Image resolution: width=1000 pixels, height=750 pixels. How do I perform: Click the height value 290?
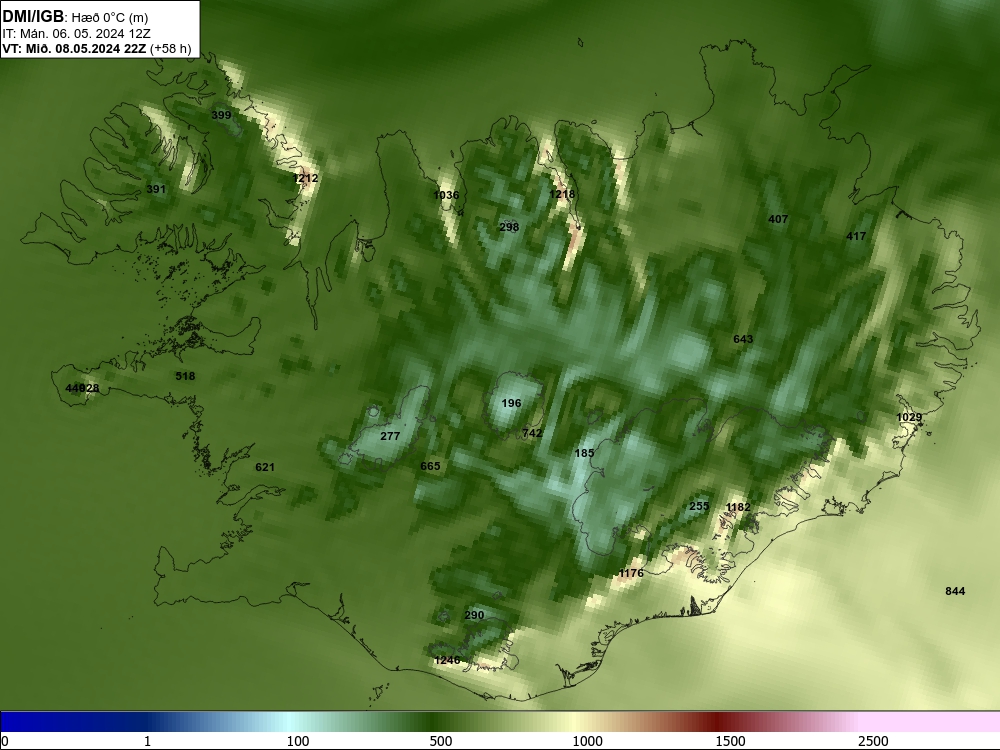(474, 615)
